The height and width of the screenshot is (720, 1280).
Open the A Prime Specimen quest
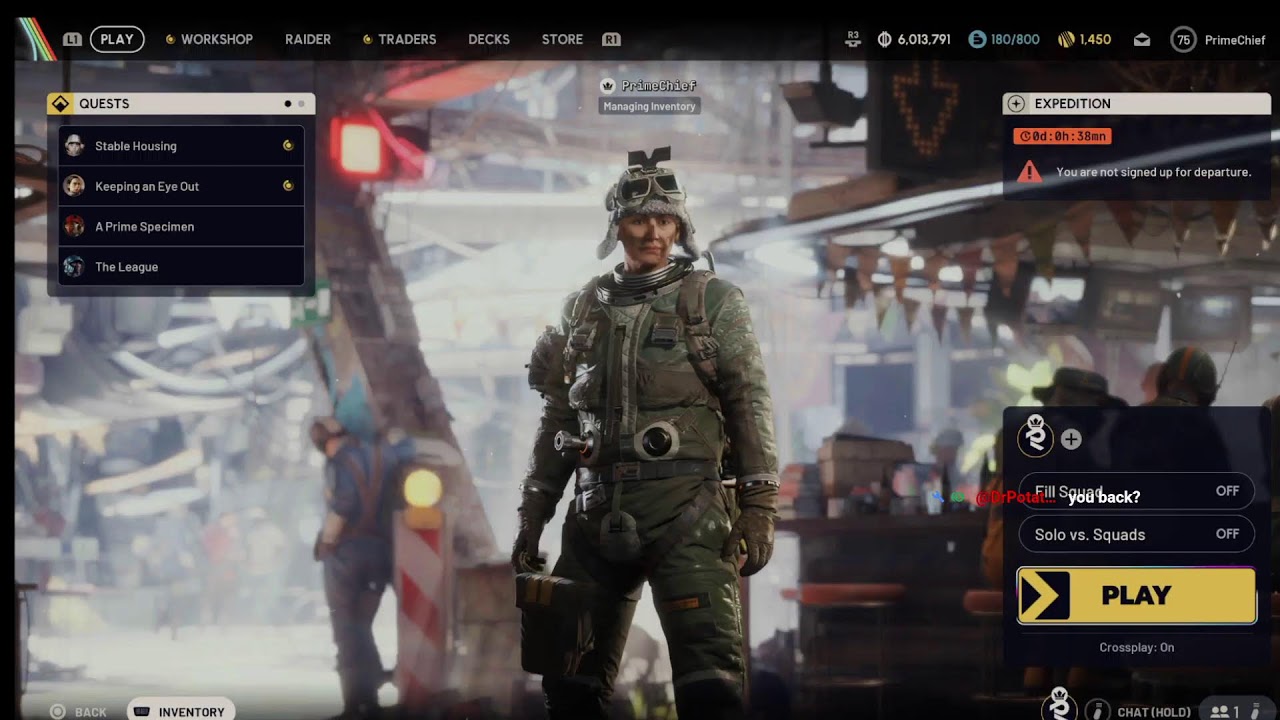181,227
